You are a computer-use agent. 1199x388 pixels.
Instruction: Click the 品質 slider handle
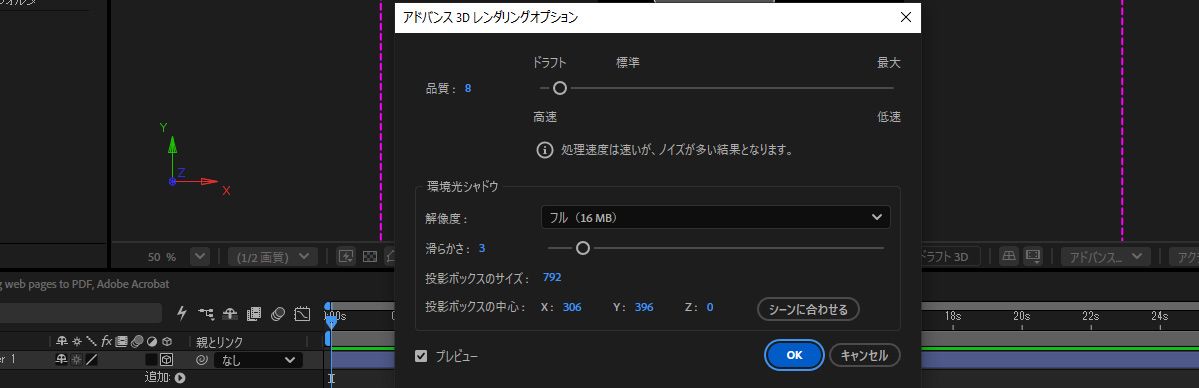(560, 88)
